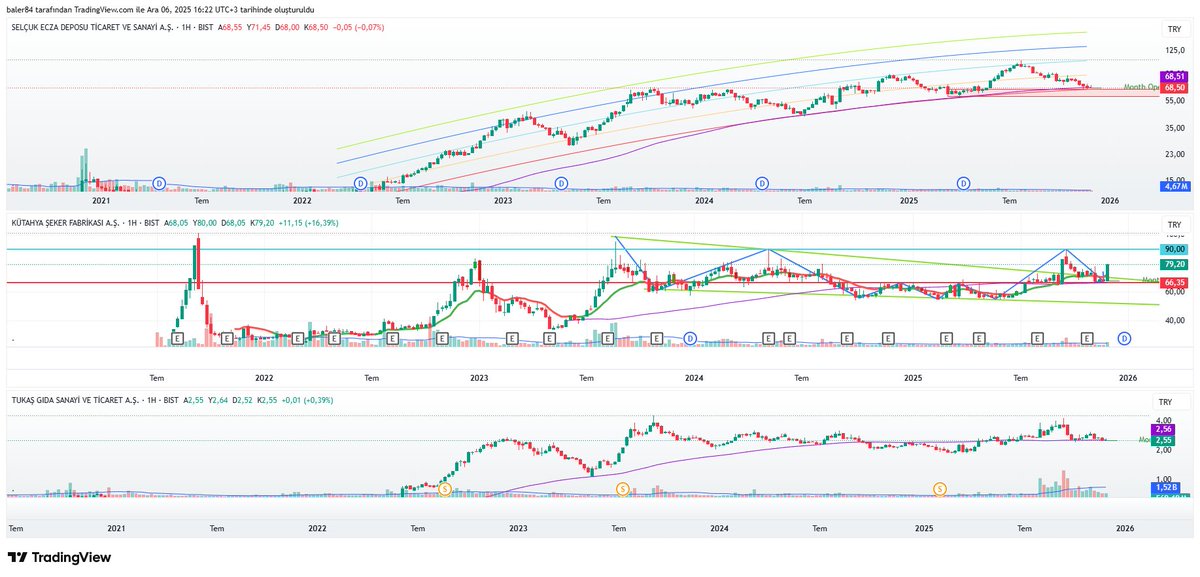Image resolution: width=1200 pixels, height=577 pixels.
Task: Select the Kütahya Şeker Fabrikası chart title
Action: click(63, 222)
